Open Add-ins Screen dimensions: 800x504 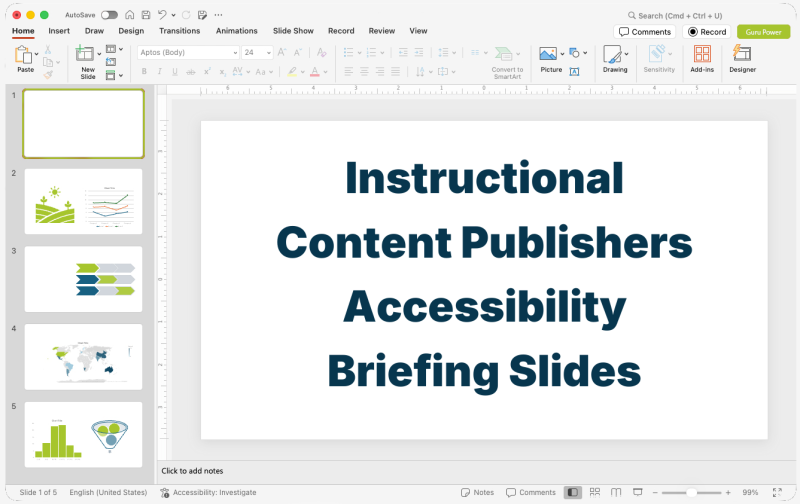[702, 59]
